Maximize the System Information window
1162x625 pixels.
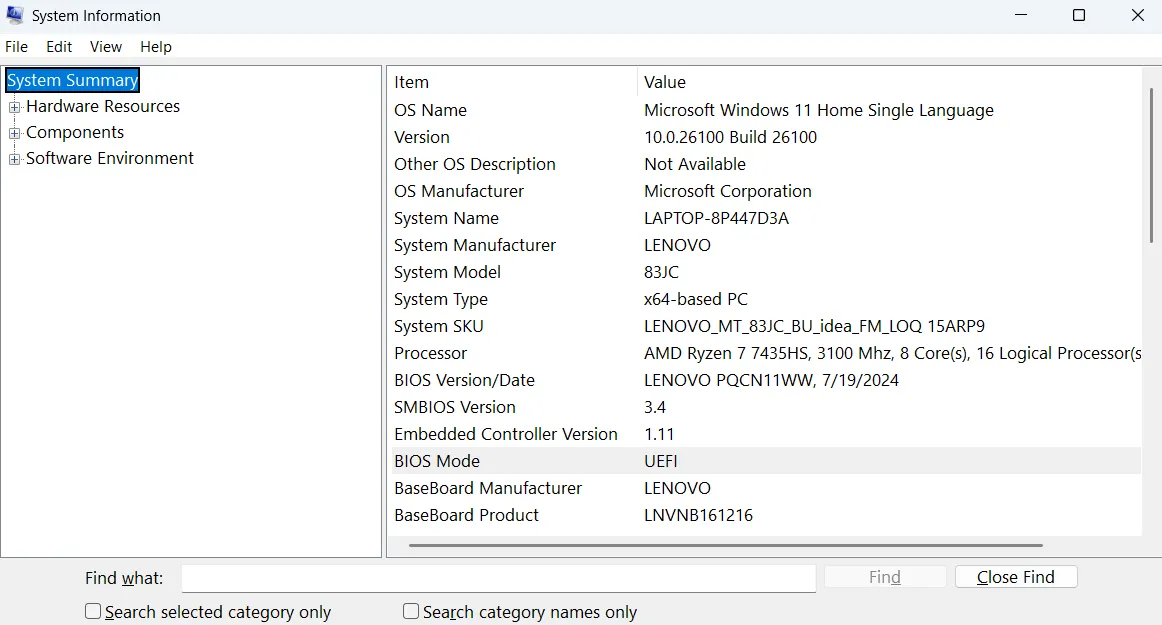pyautogui.click(x=1079, y=16)
